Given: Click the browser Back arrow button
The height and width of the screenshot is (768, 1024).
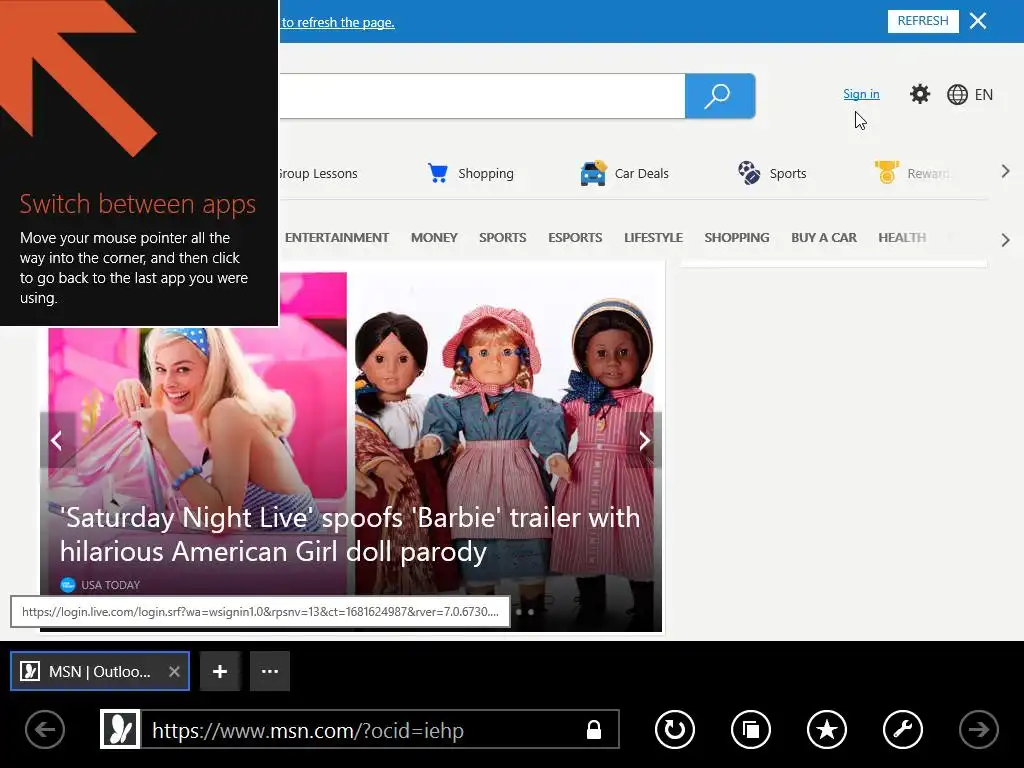Looking at the screenshot, I should 45,729.
